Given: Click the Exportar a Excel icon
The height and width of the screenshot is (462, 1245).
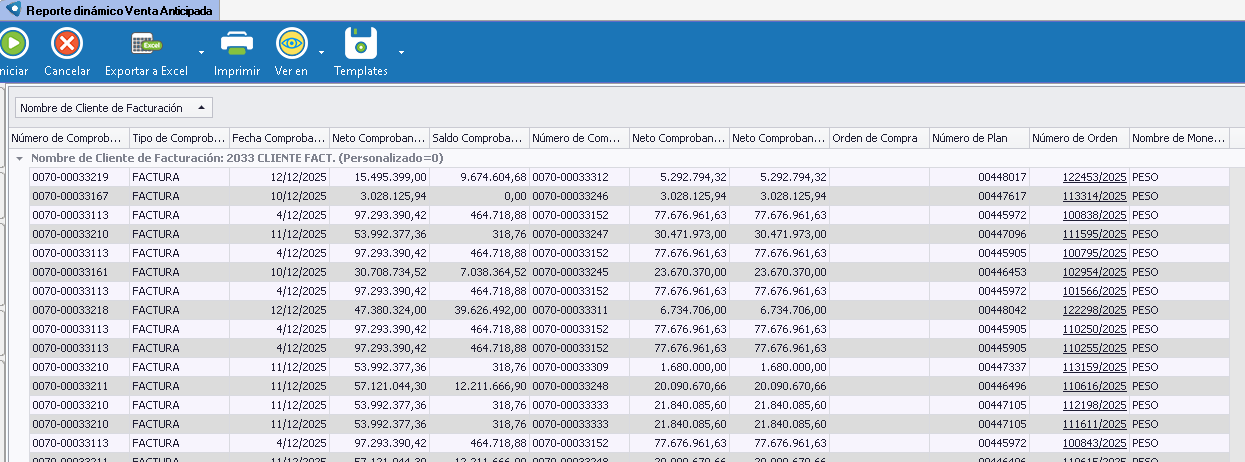Looking at the screenshot, I should coord(147,44).
